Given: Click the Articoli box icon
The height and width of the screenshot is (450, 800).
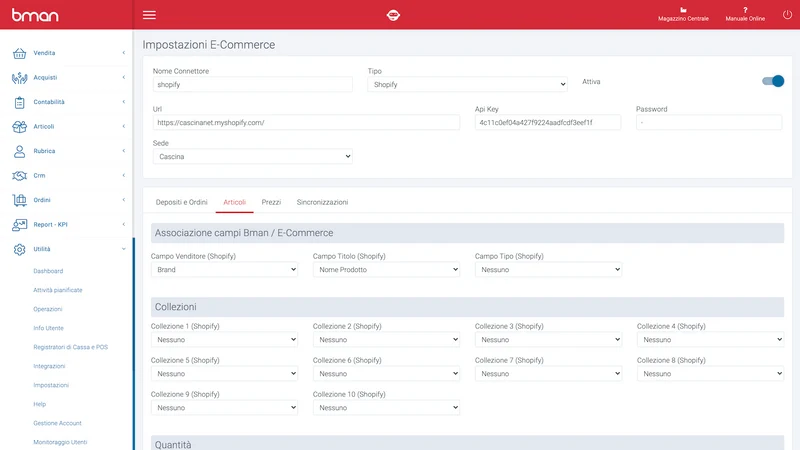Looking at the screenshot, I should pyautogui.click(x=19, y=127).
